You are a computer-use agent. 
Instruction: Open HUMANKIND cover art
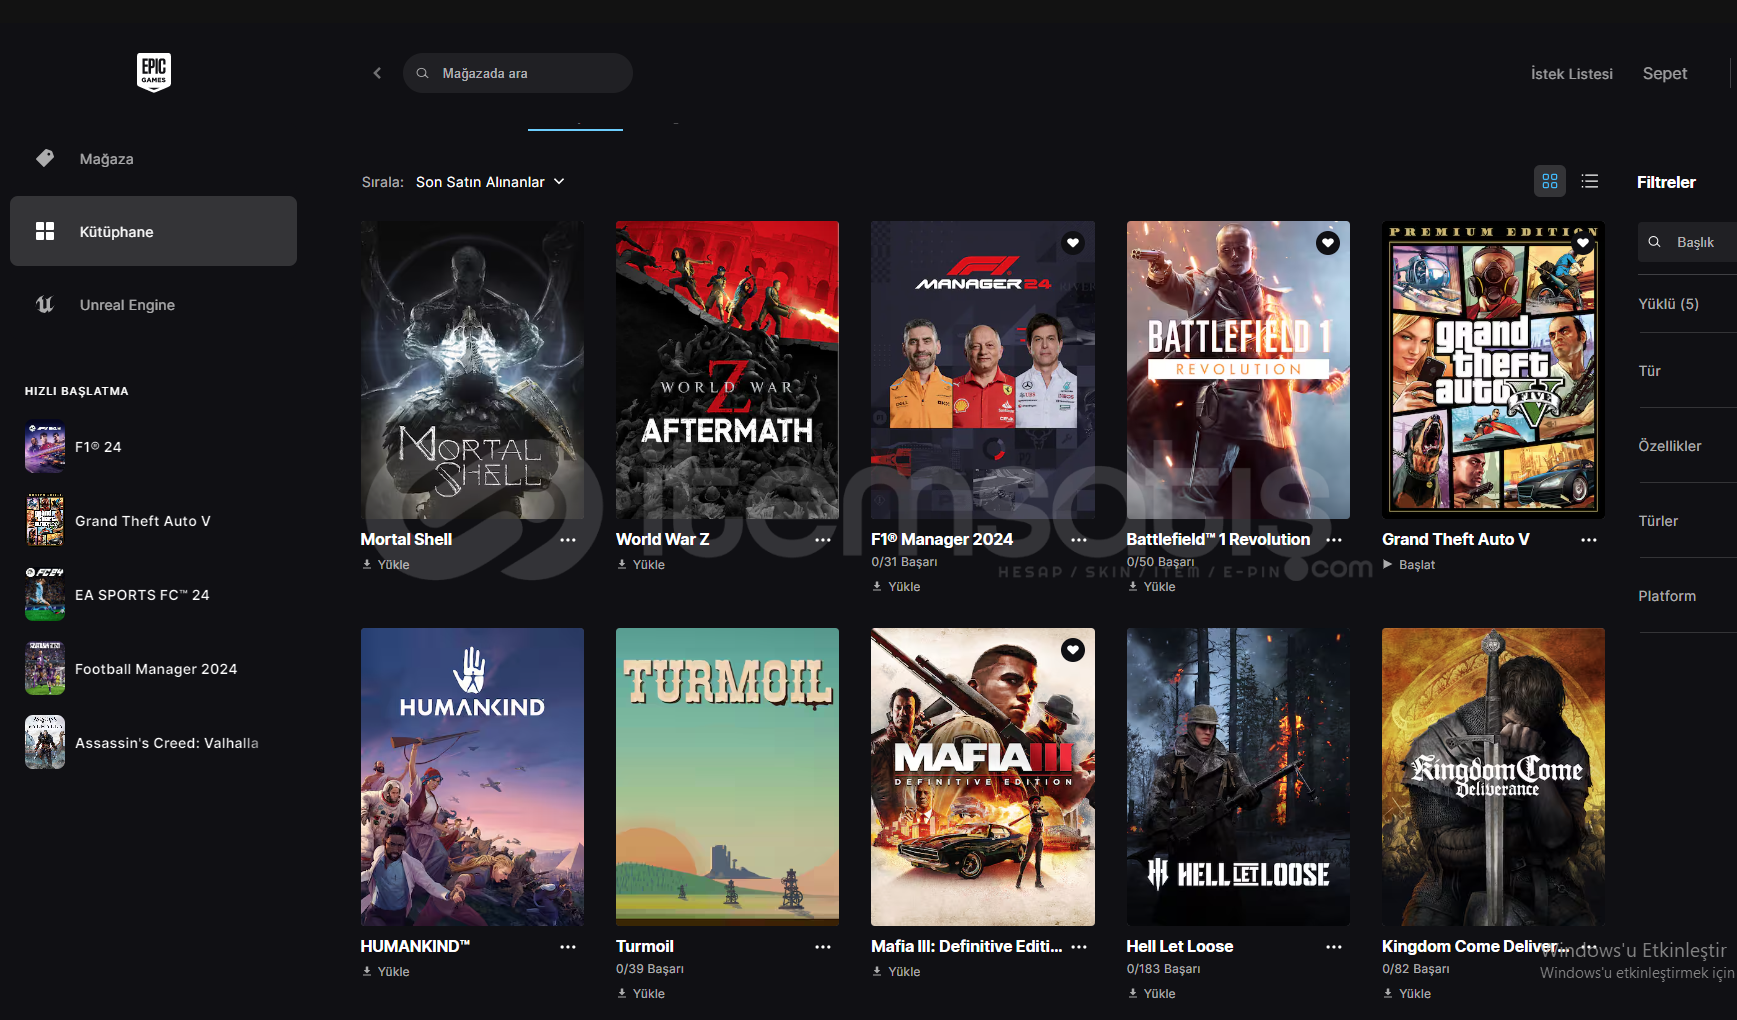coord(472,777)
